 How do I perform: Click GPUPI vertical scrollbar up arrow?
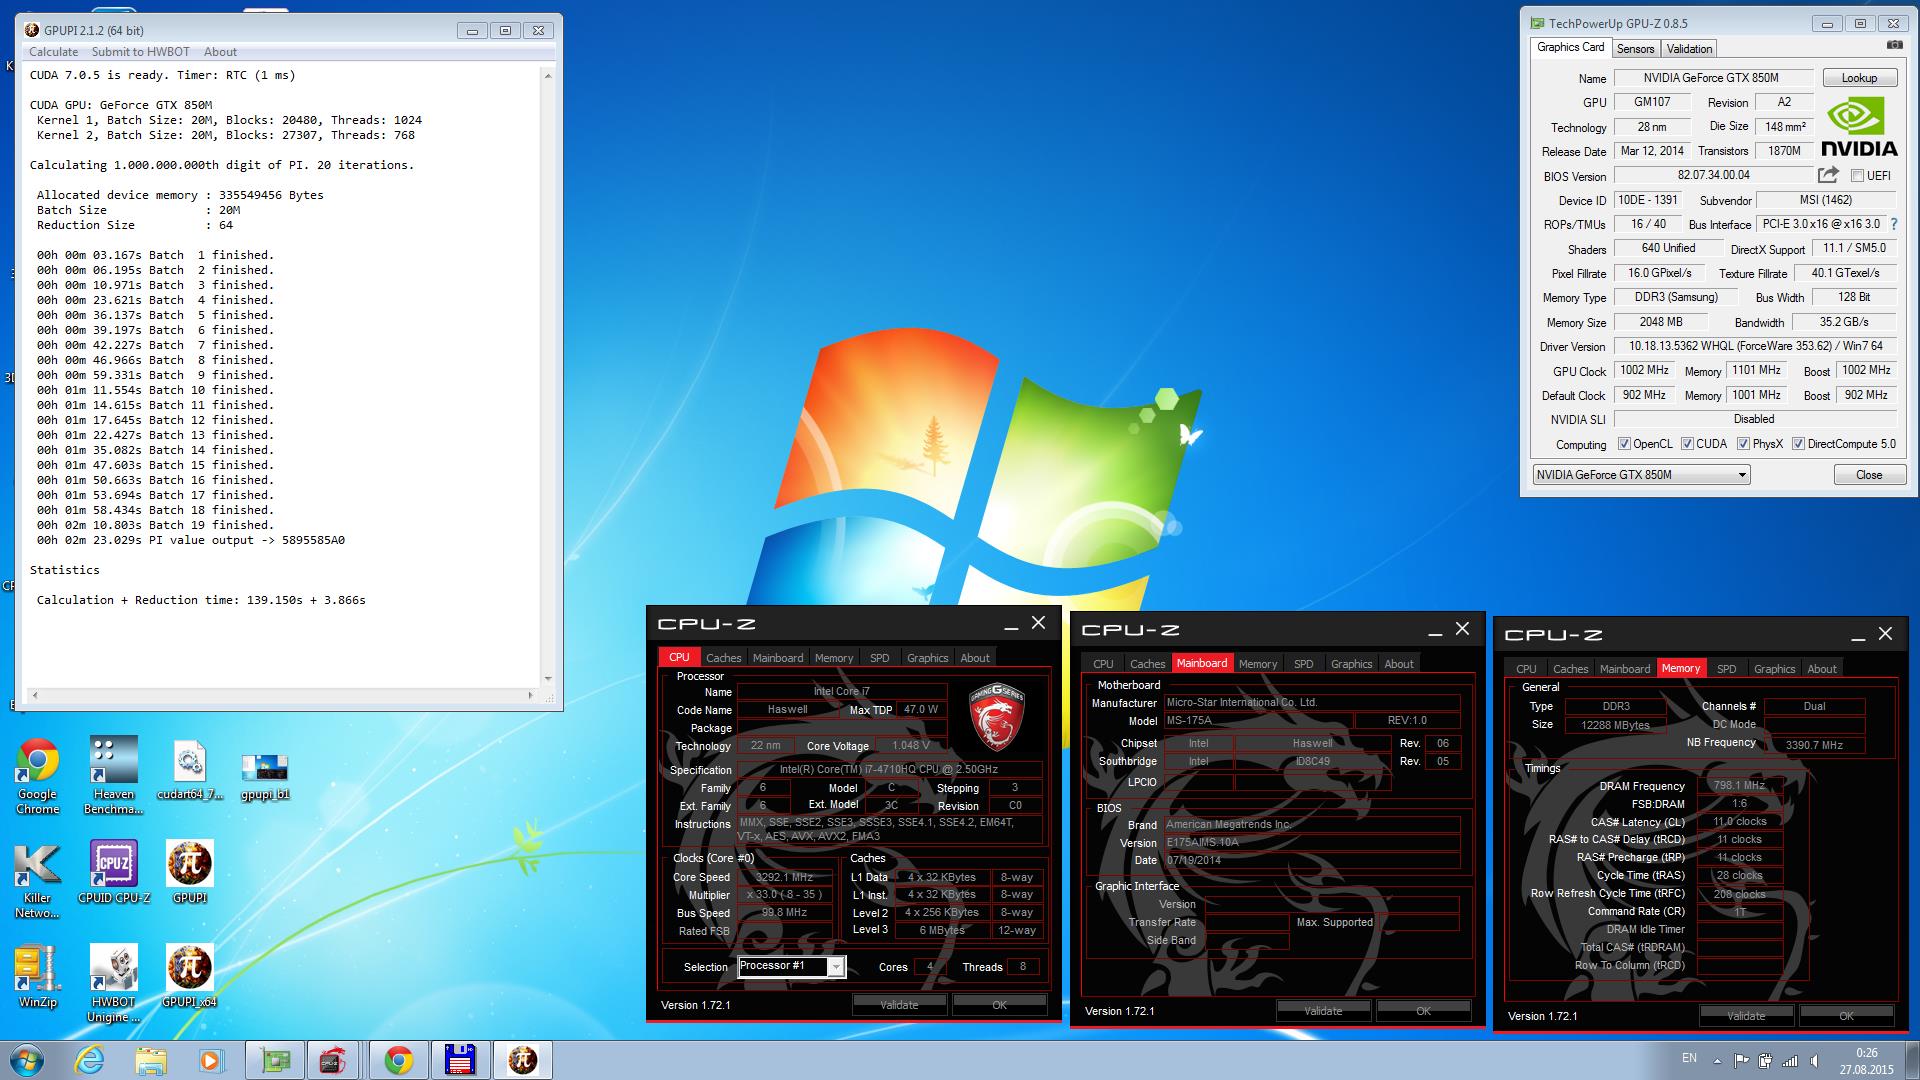click(548, 76)
